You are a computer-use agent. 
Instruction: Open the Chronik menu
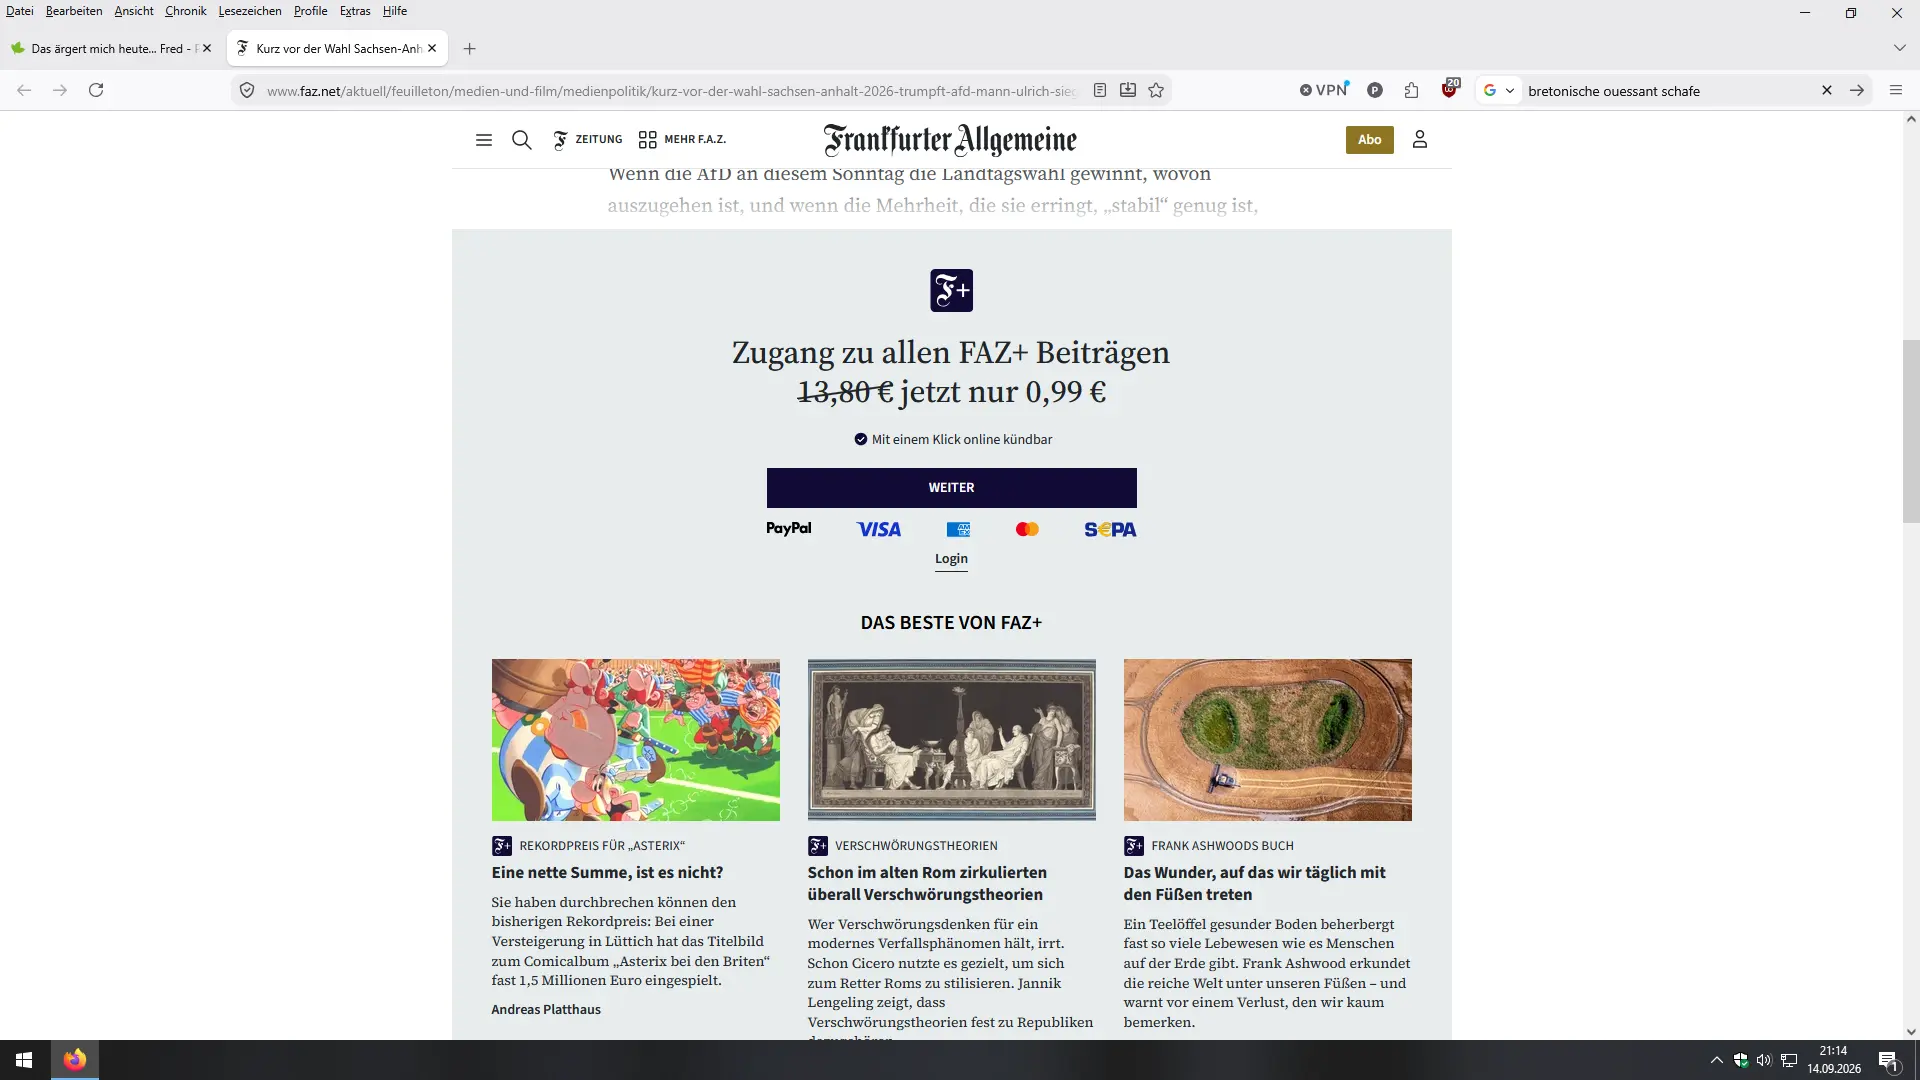(185, 11)
